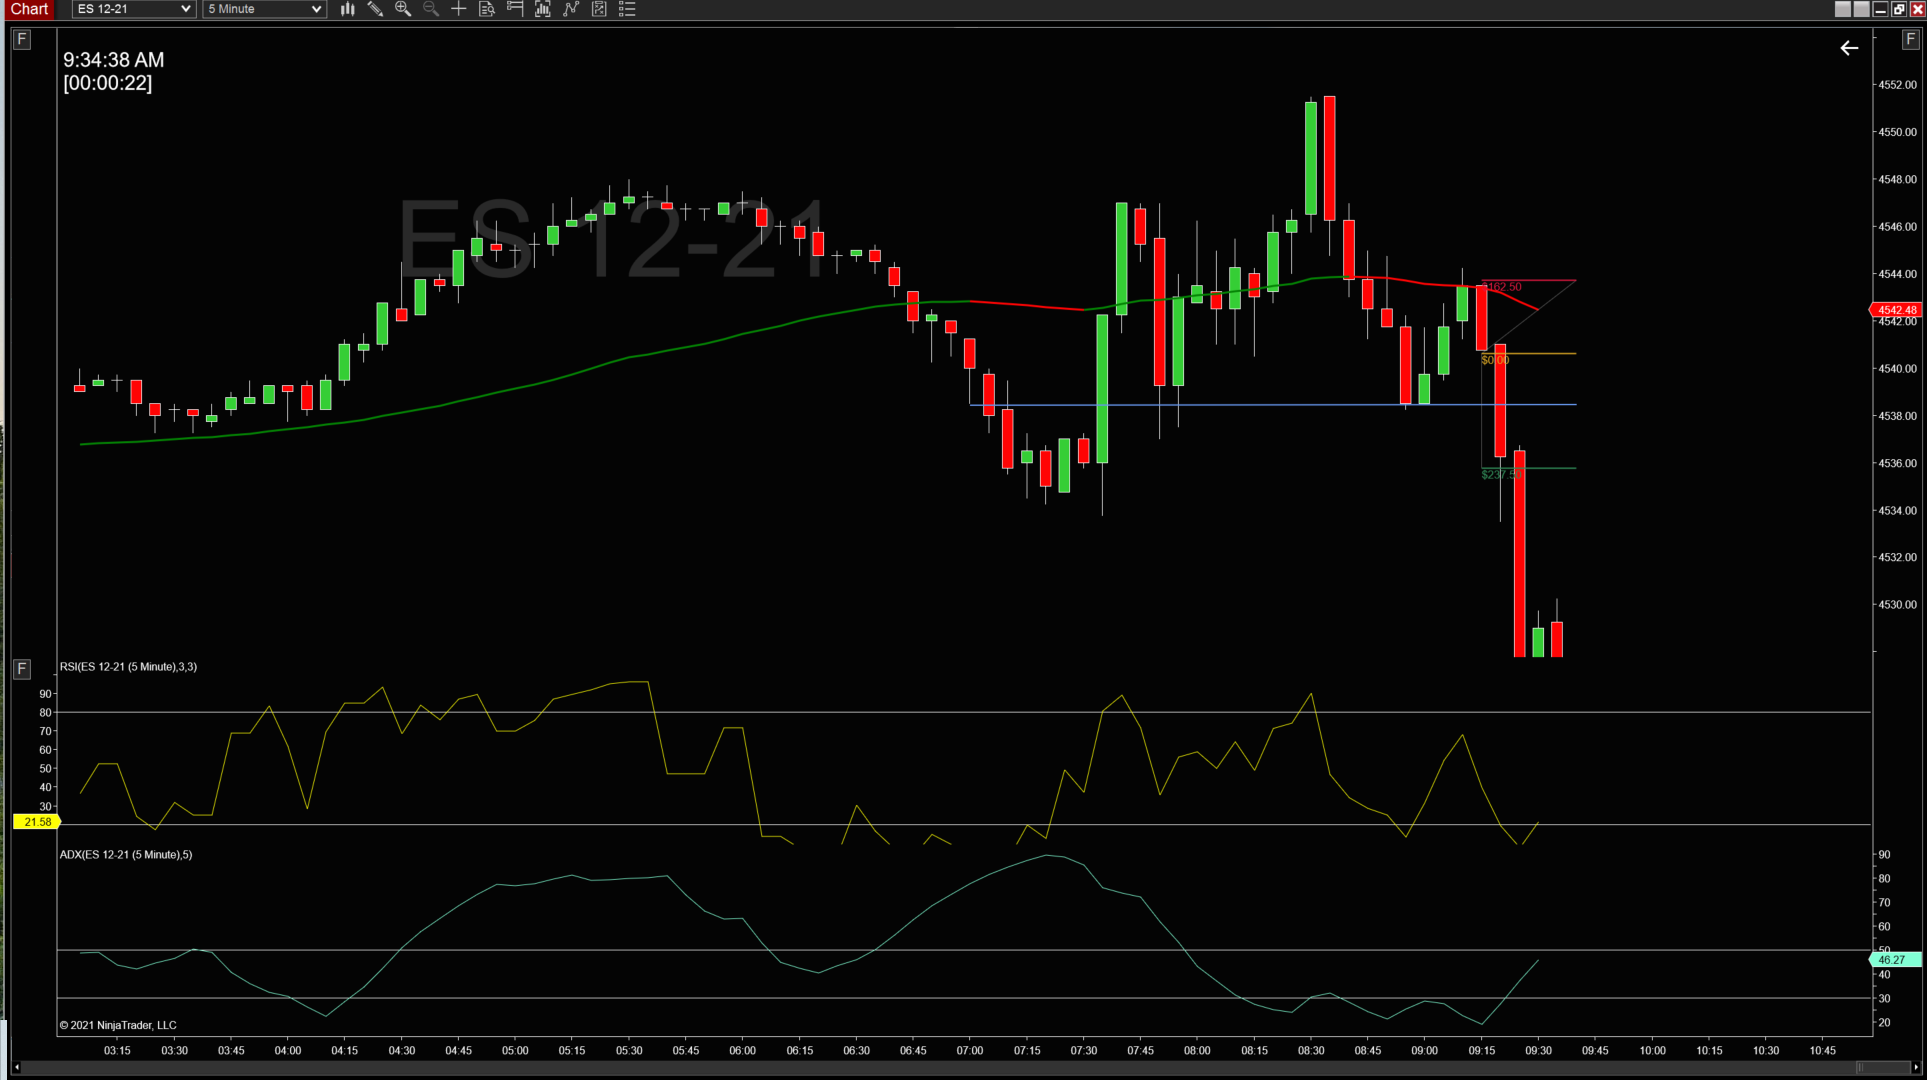The image size is (1927, 1080).
Task: Open the Indicators icon
Action: pos(571,9)
